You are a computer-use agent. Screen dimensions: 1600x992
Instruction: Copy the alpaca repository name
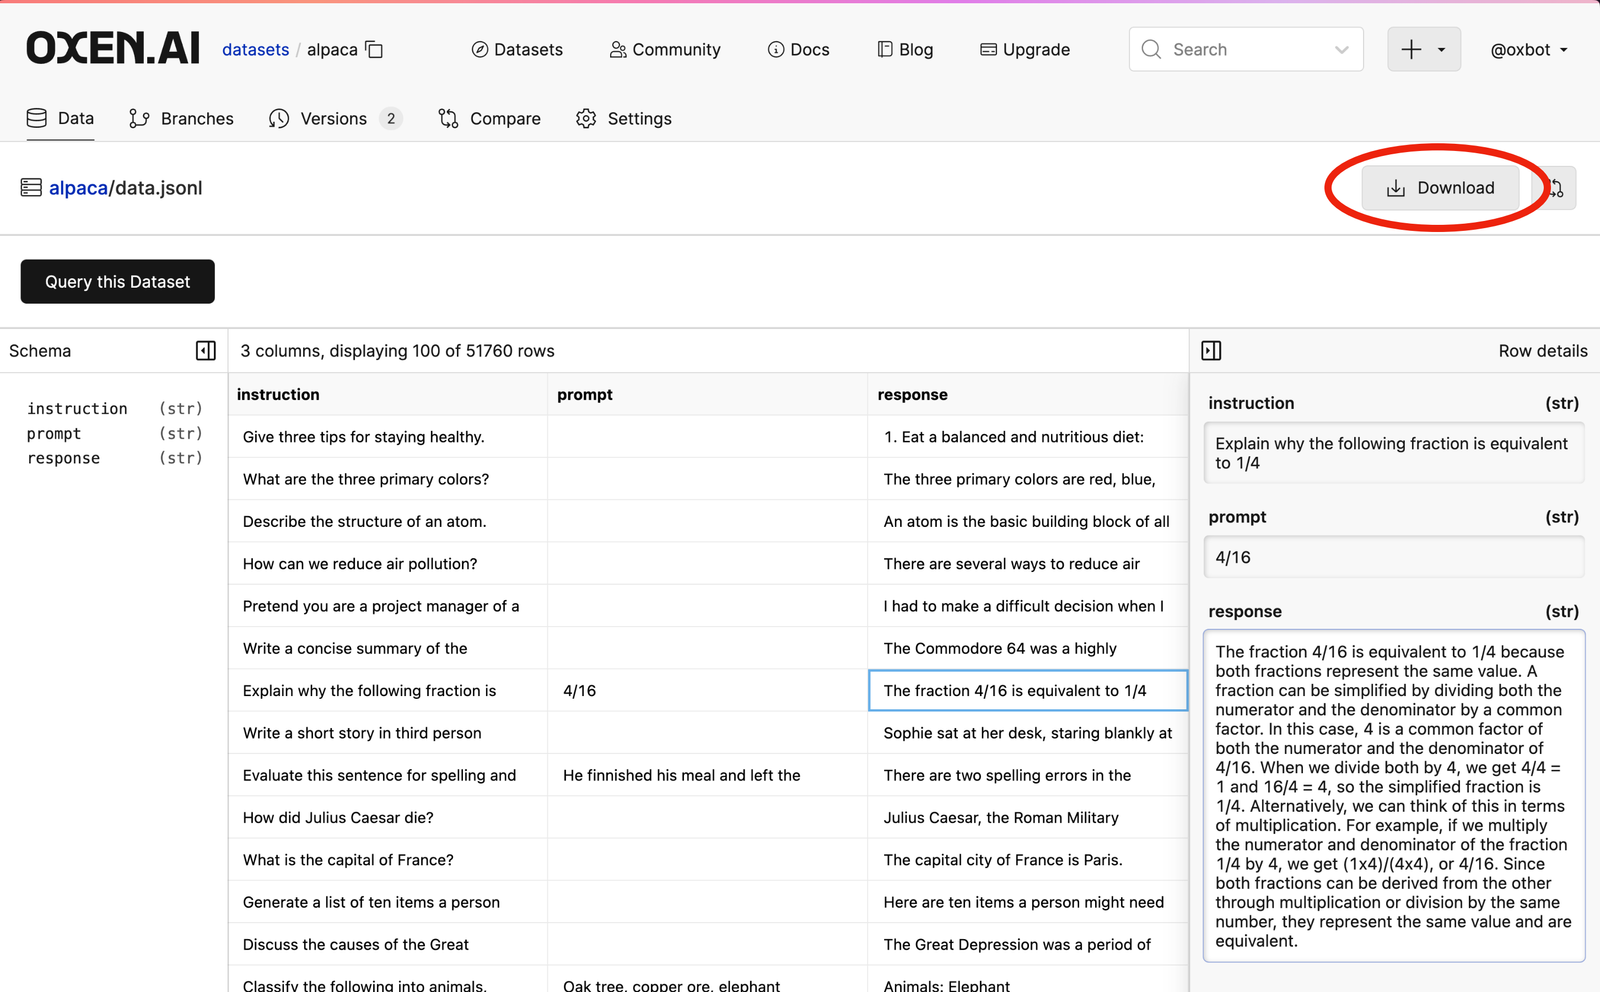[375, 48]
